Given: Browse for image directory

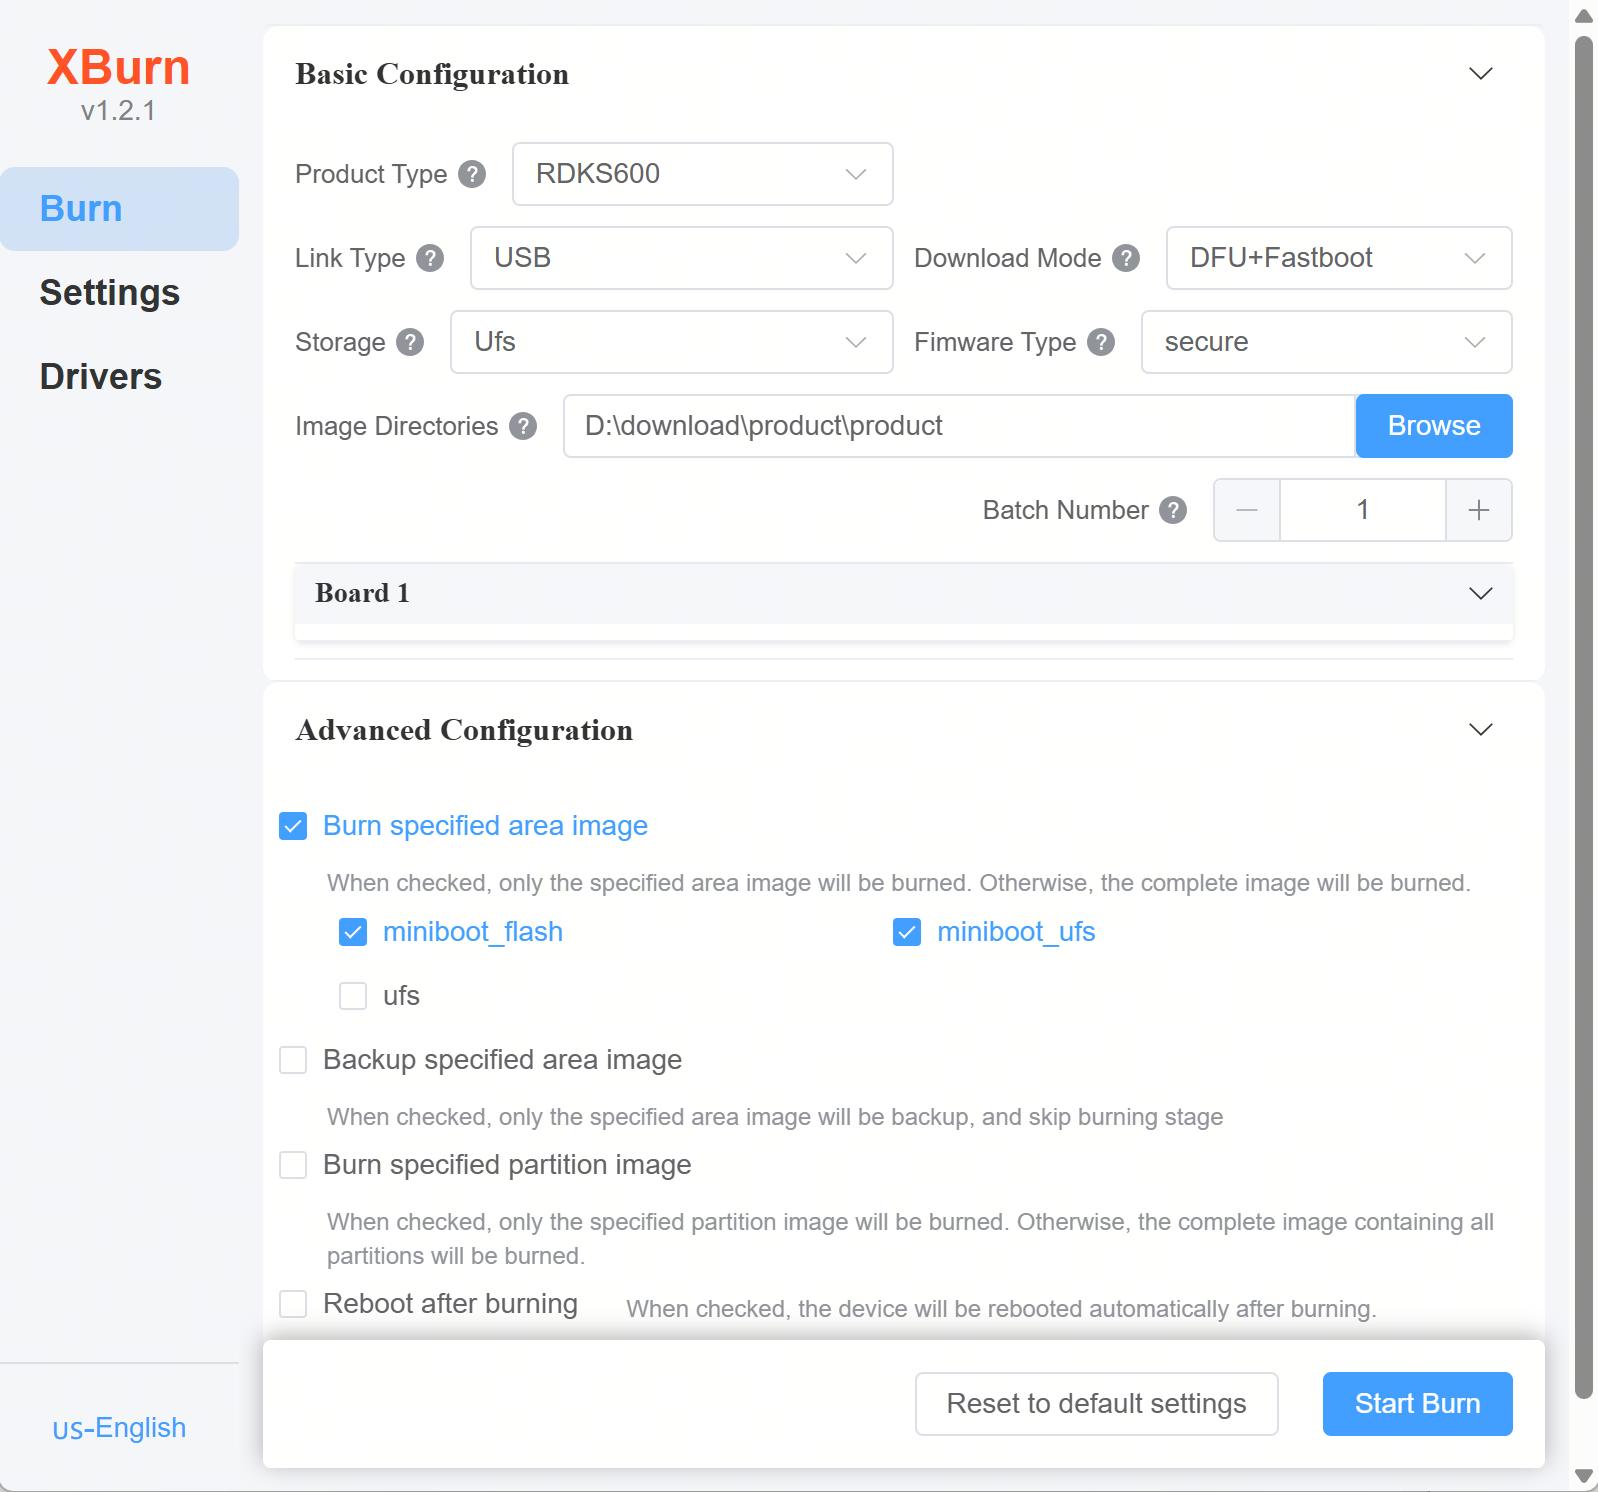Looking at the screenshot, I should [x=1434, y=426].
